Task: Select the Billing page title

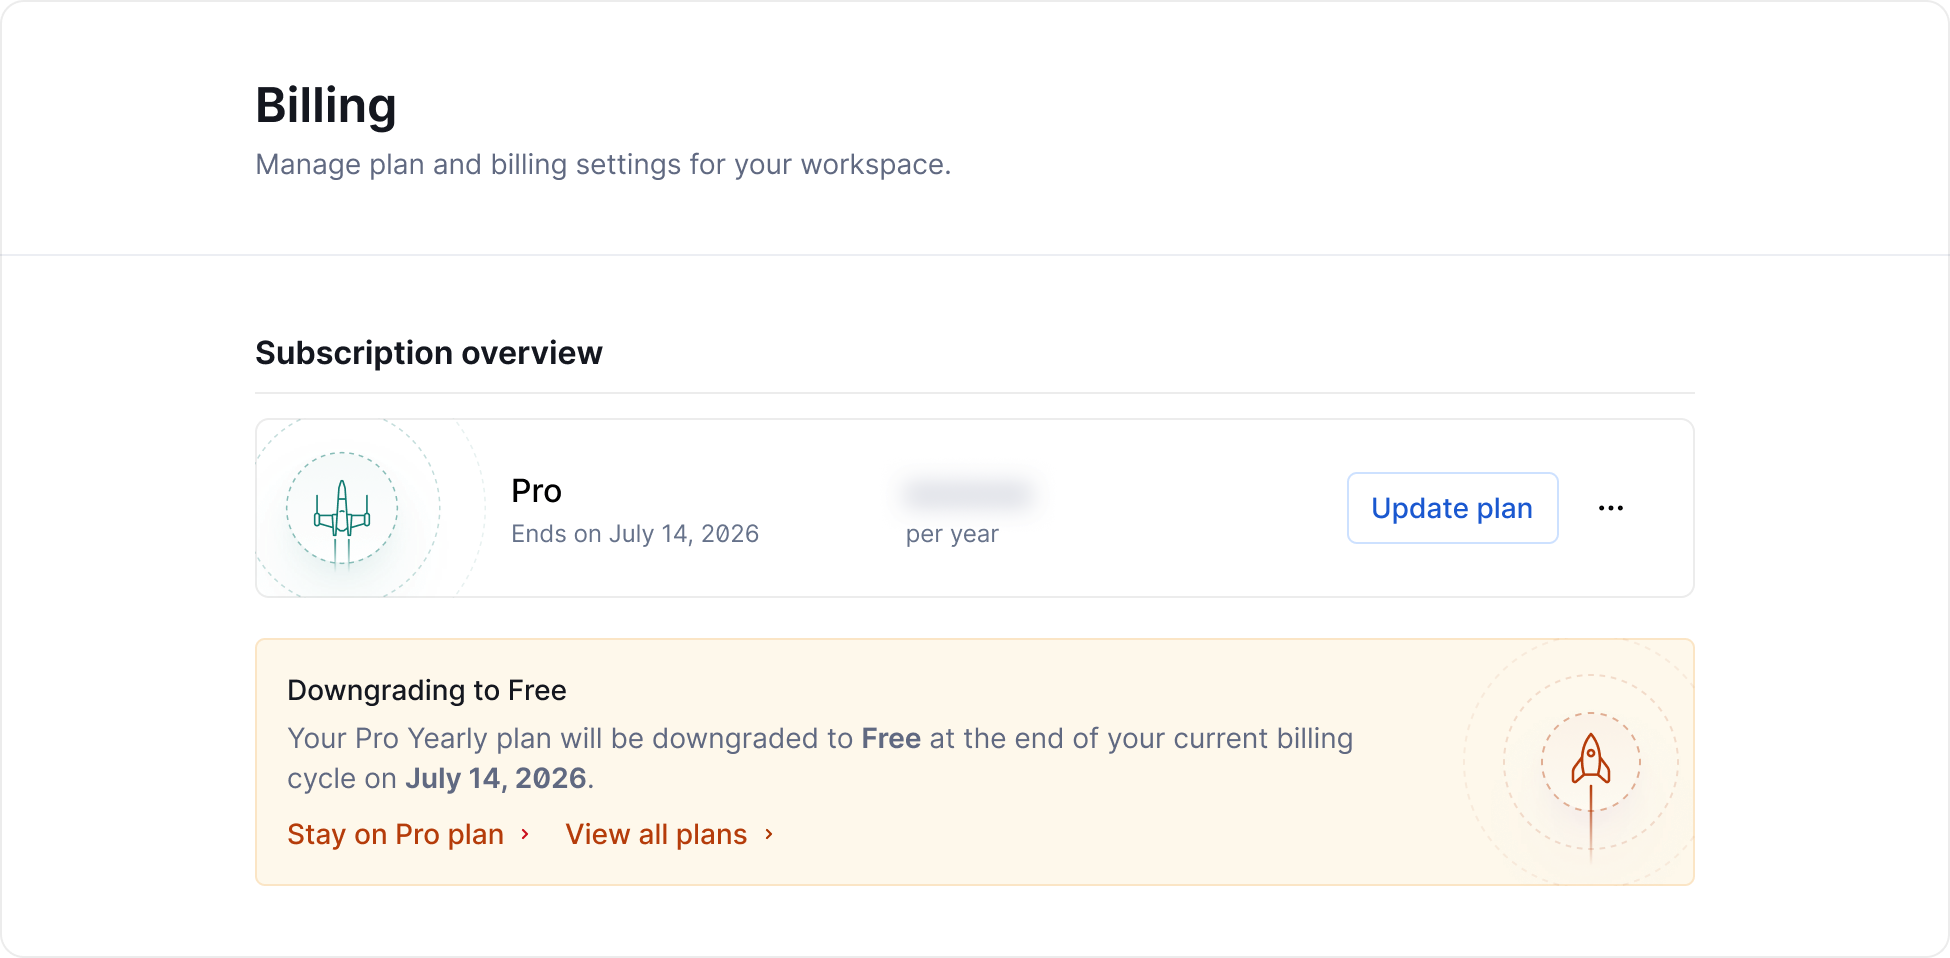Action: (x=326, y=105)
